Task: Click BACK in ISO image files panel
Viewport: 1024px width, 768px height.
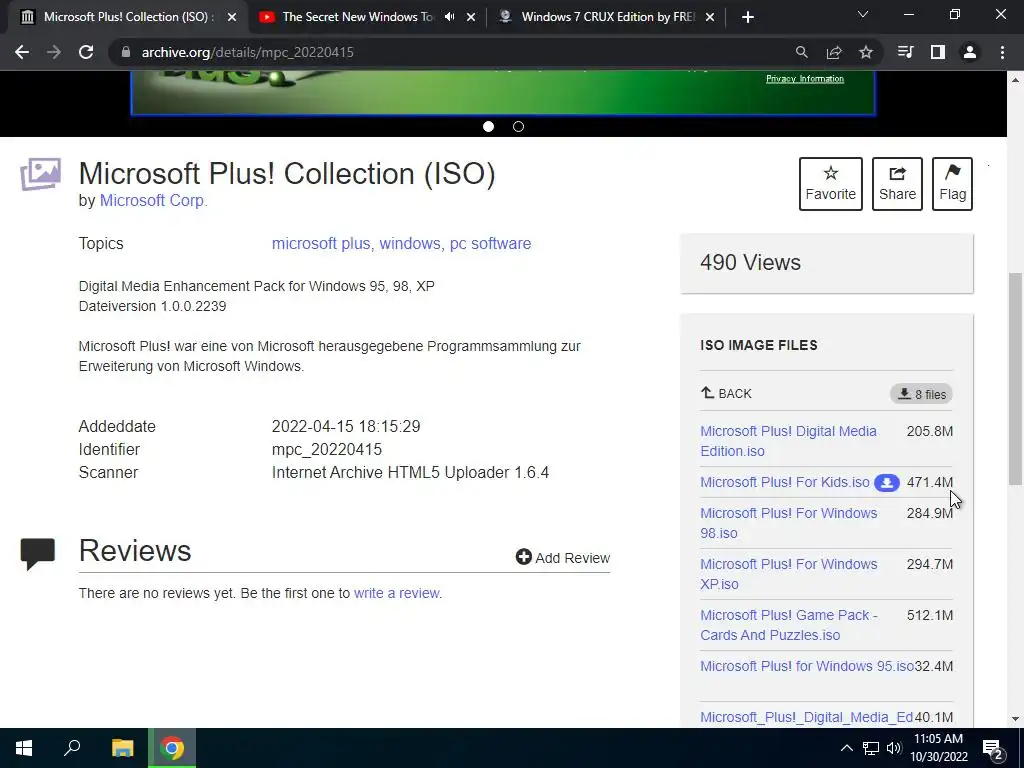Action: 726,394
